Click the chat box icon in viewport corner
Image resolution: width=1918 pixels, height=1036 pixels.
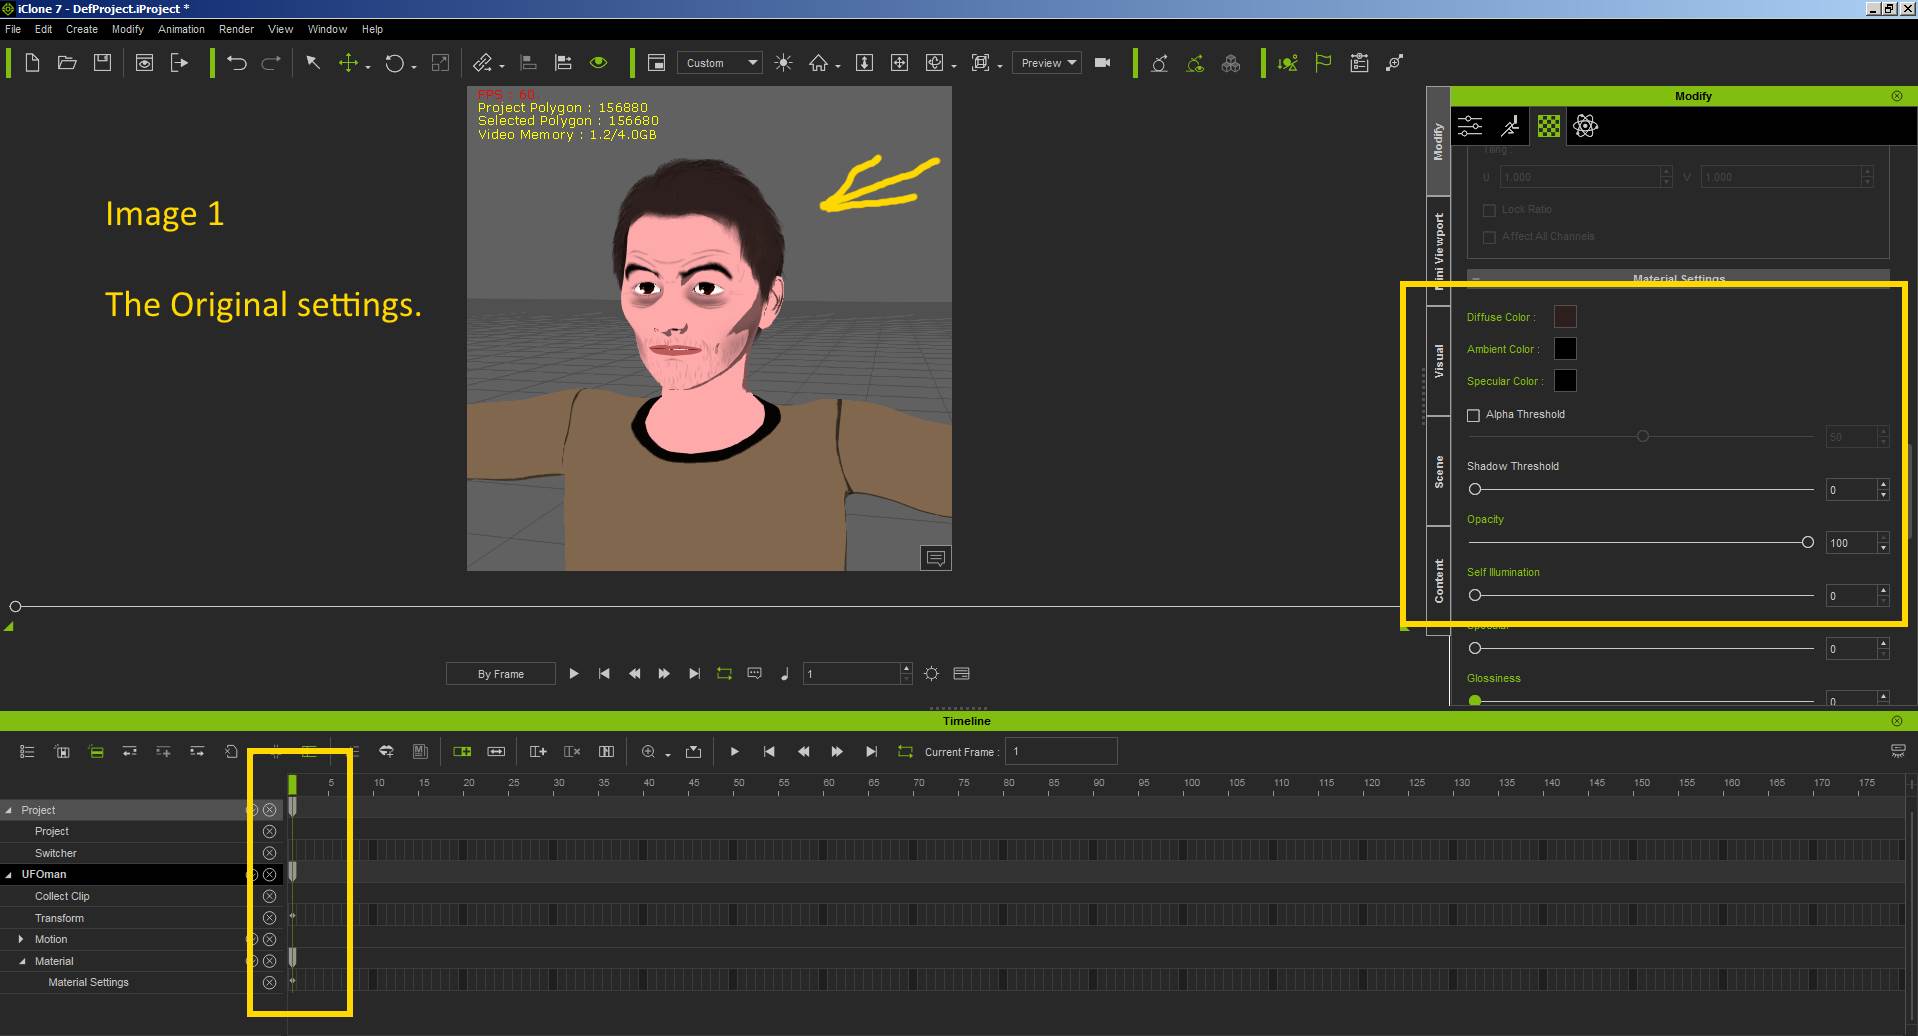point(935,558)
